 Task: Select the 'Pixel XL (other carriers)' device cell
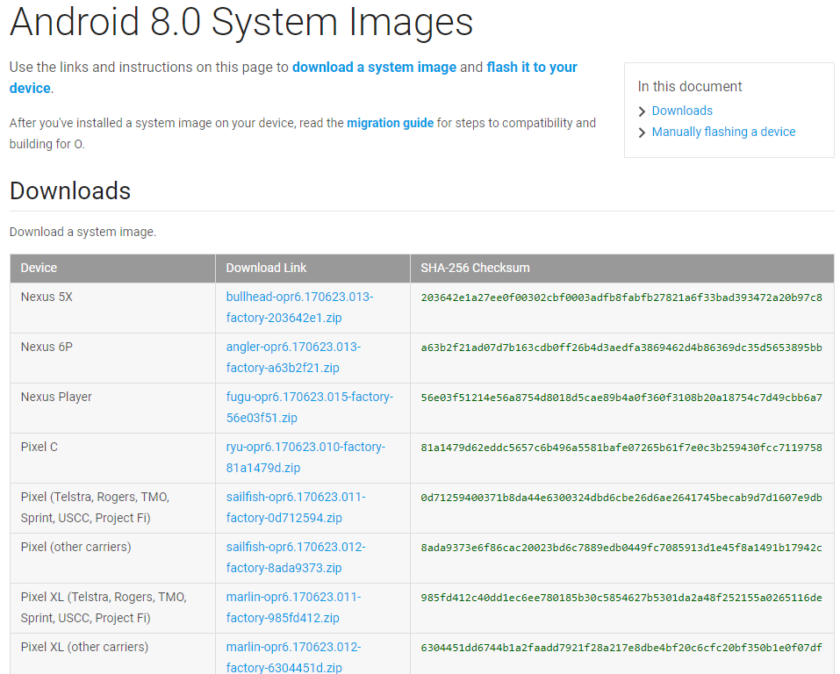[x=112, y=655]
